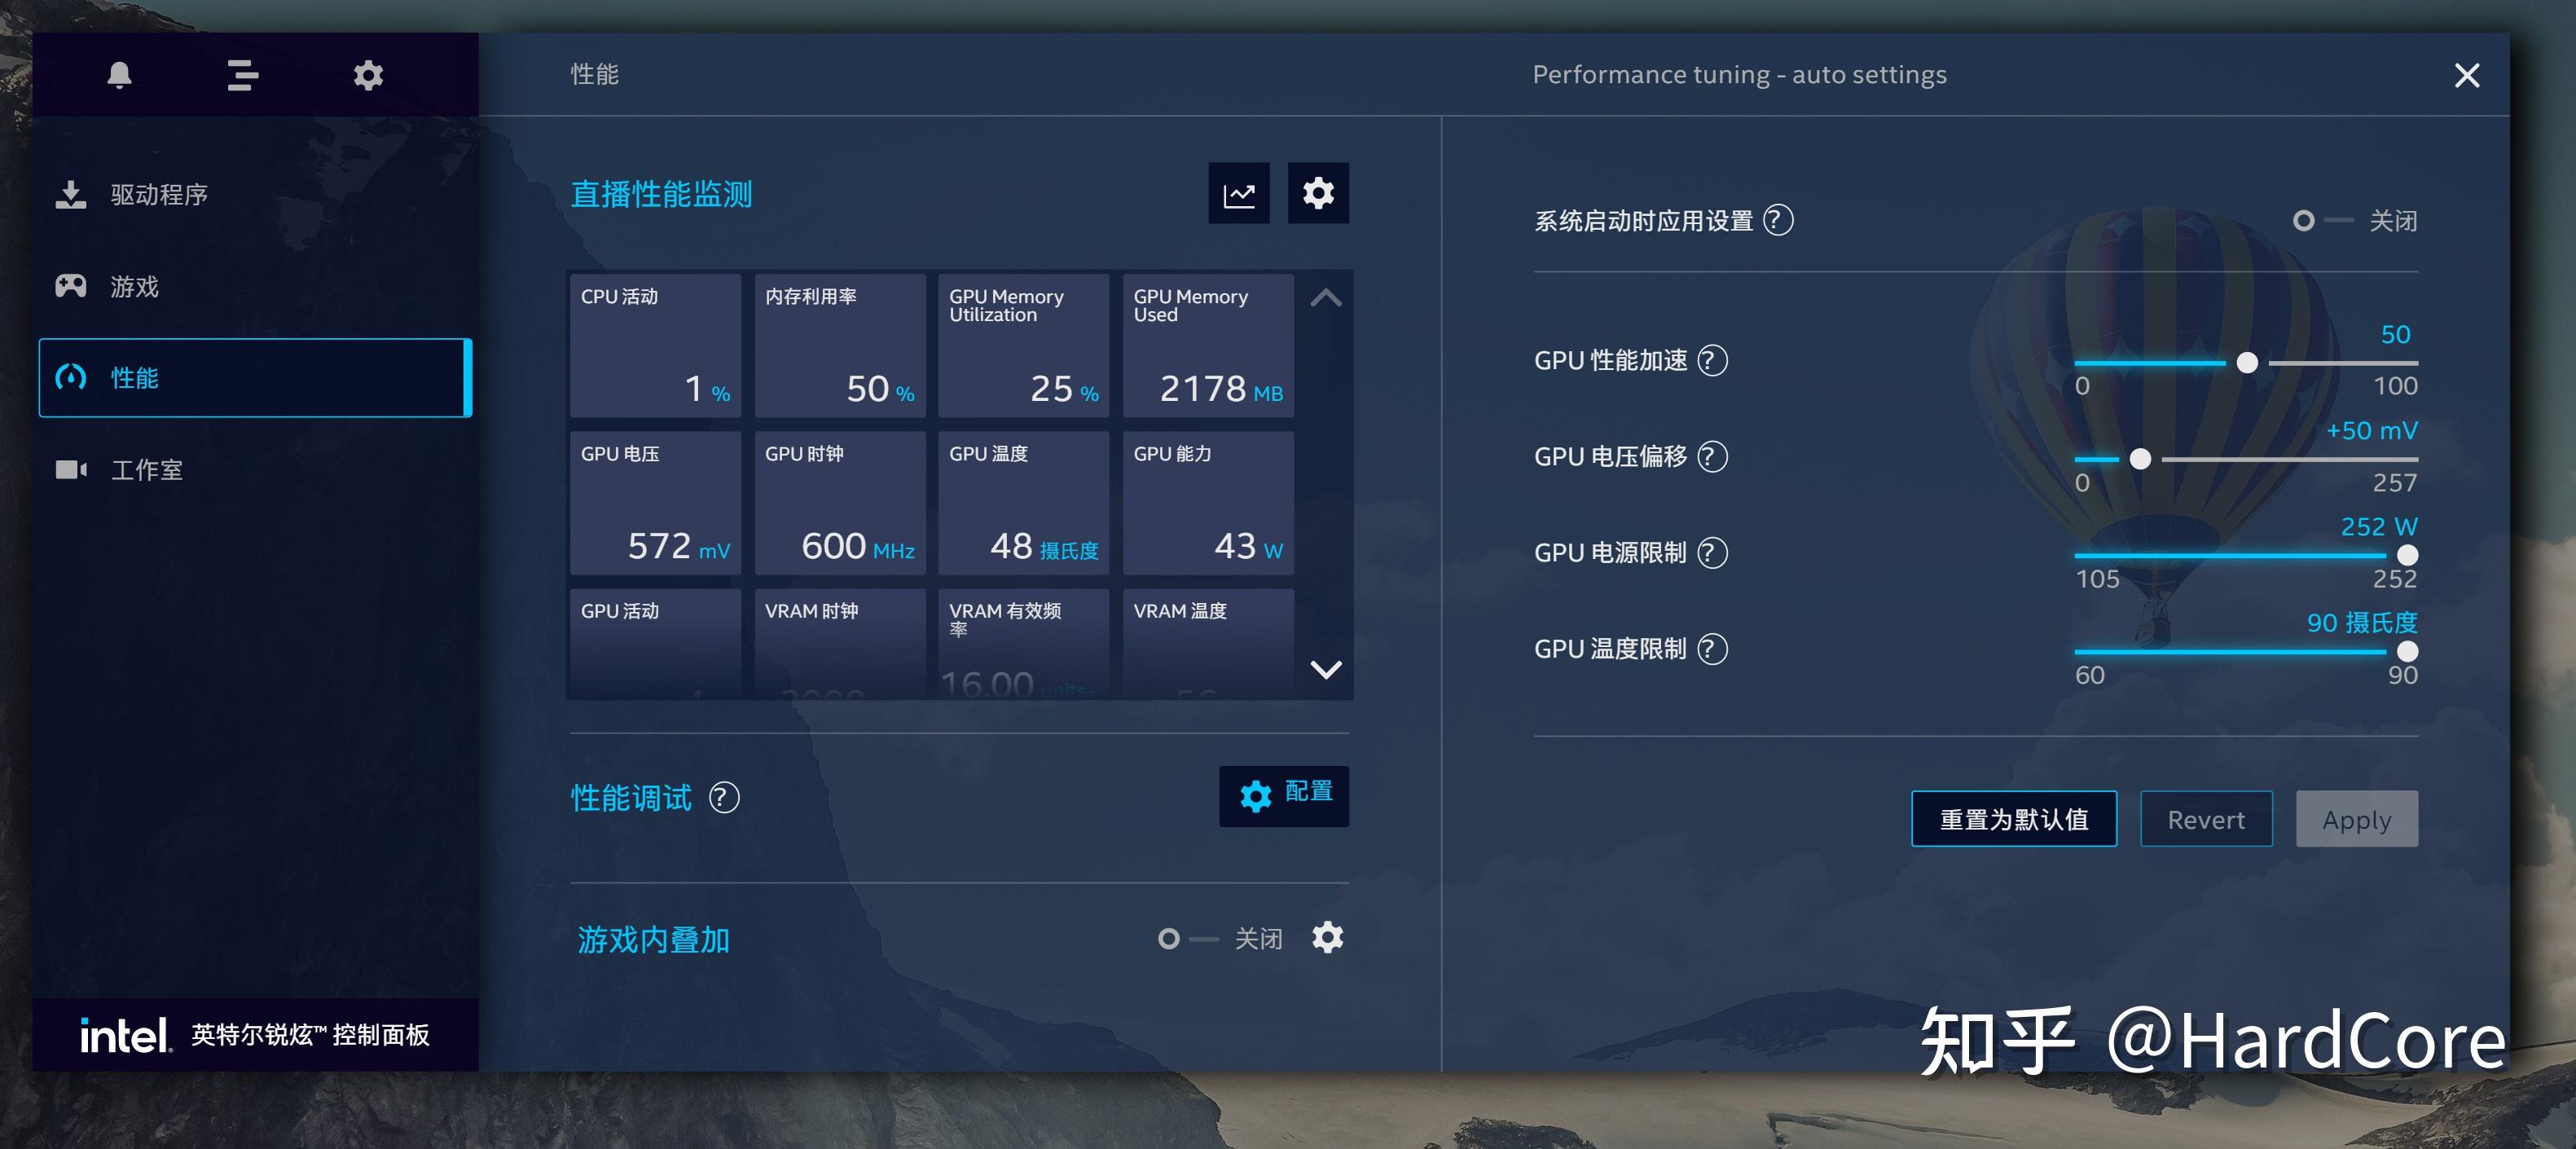2576x1149 pixels.
Task: Click help icon next to 系统启动时应用设置
Action: pyautogui.click(x=1777, y=220)
